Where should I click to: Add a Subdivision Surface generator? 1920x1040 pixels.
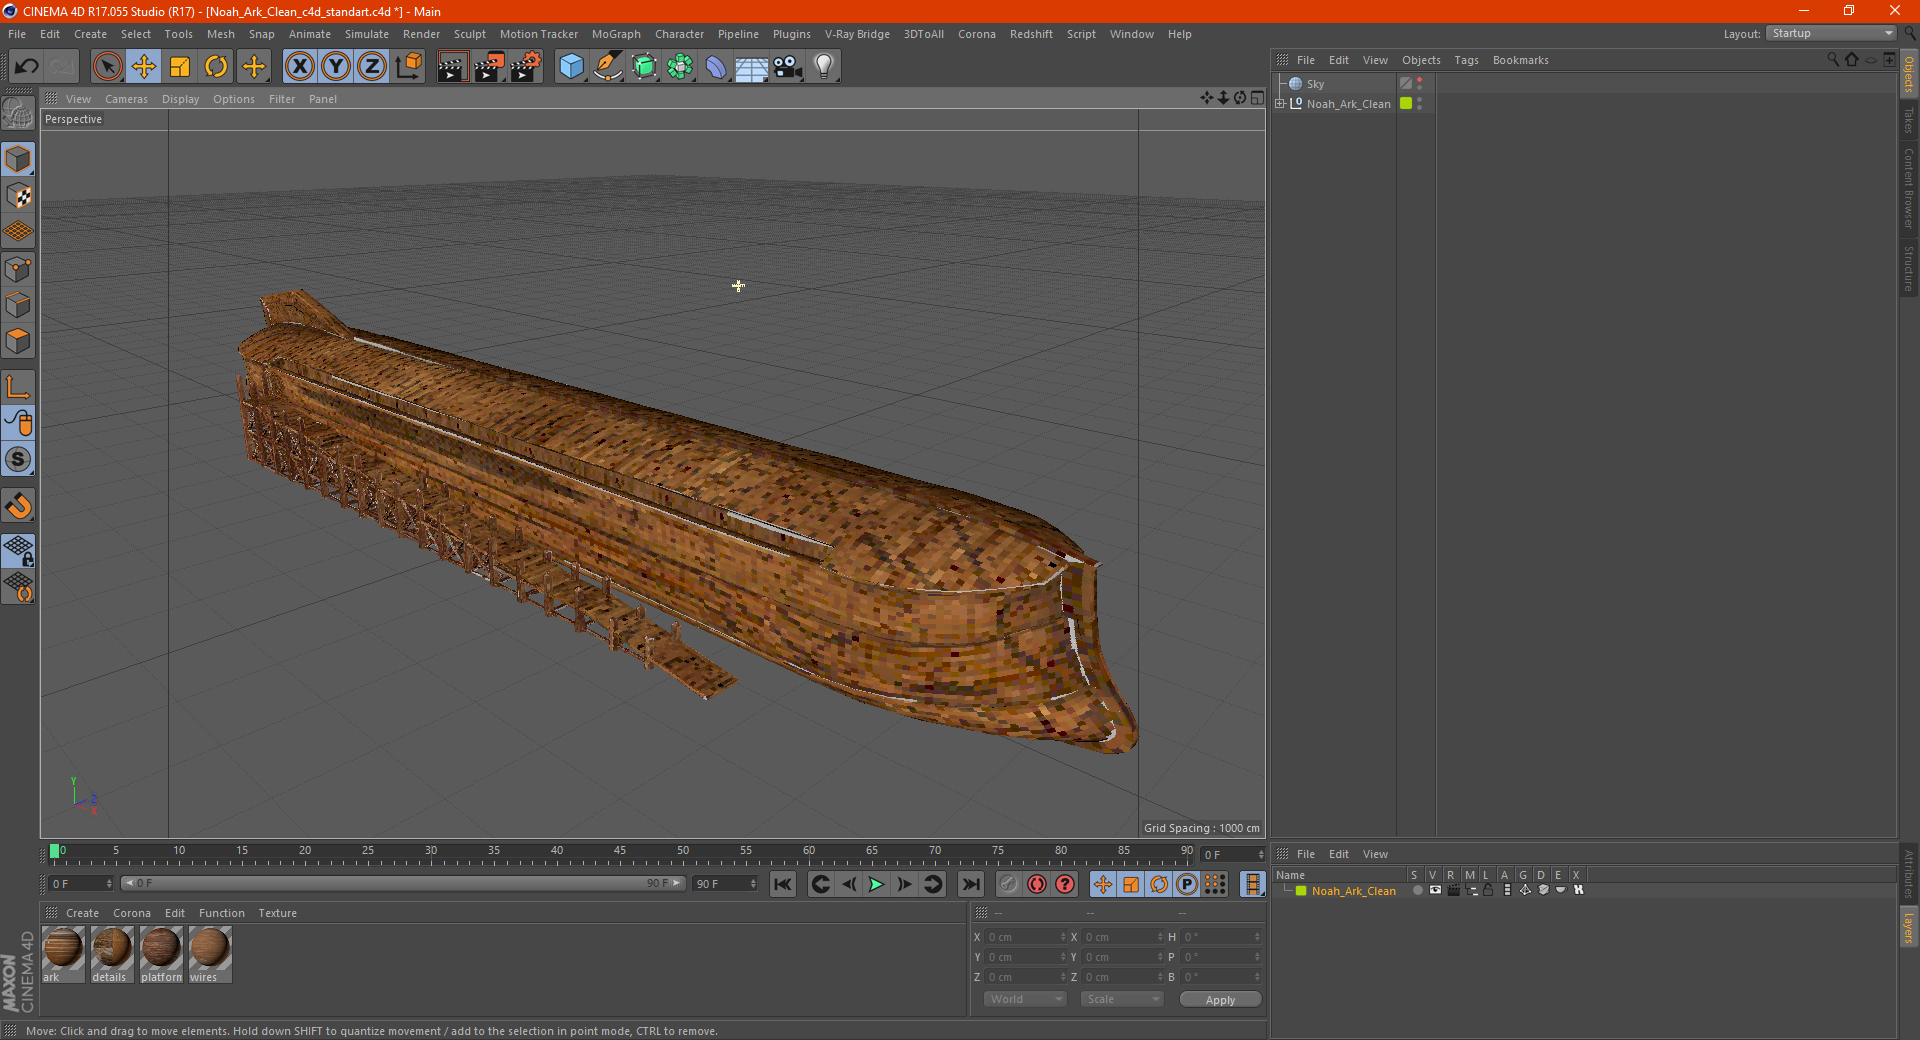pos(644,67)
